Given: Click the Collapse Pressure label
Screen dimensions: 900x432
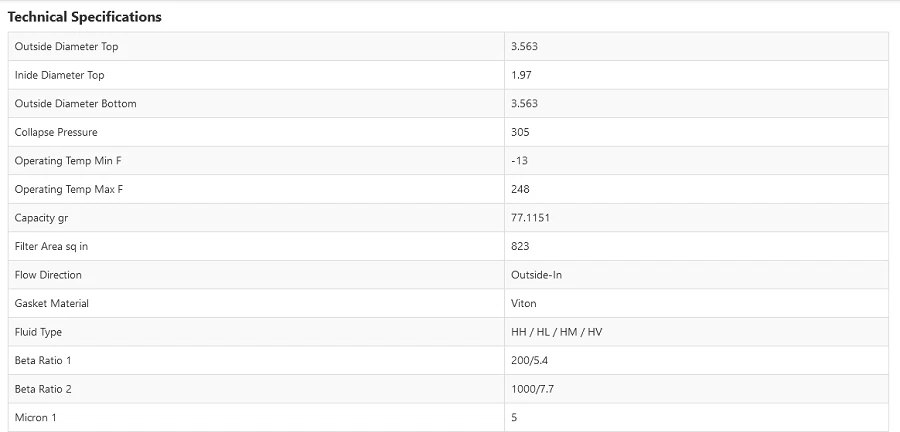Looking at the screenshot, I should coord(56,132).
